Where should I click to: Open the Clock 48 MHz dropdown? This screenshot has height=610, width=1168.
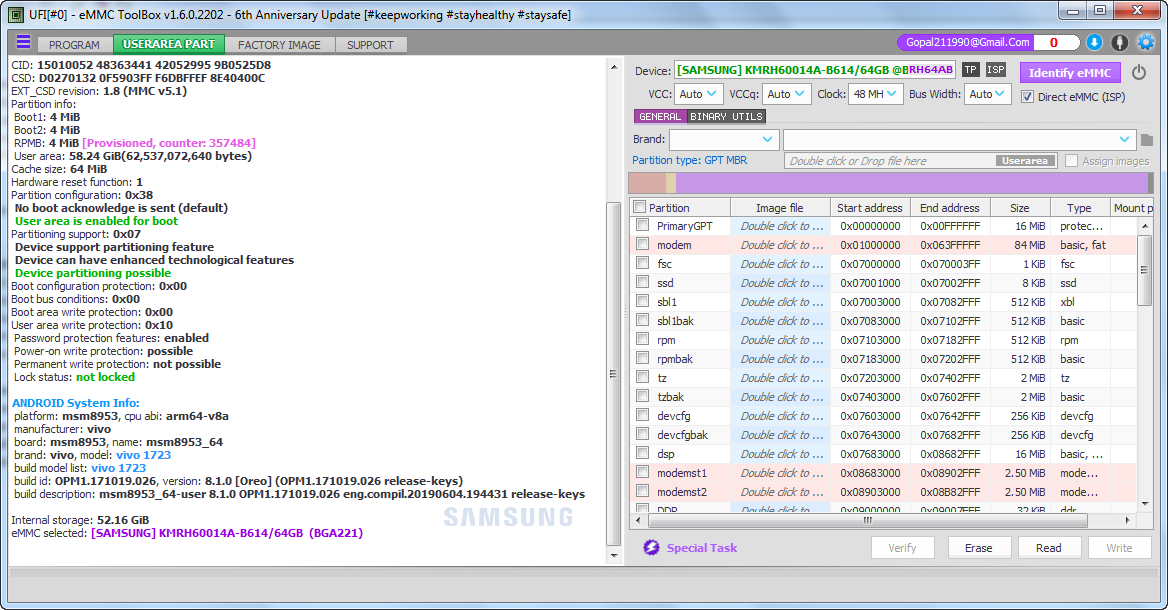[x=875, y=94]
